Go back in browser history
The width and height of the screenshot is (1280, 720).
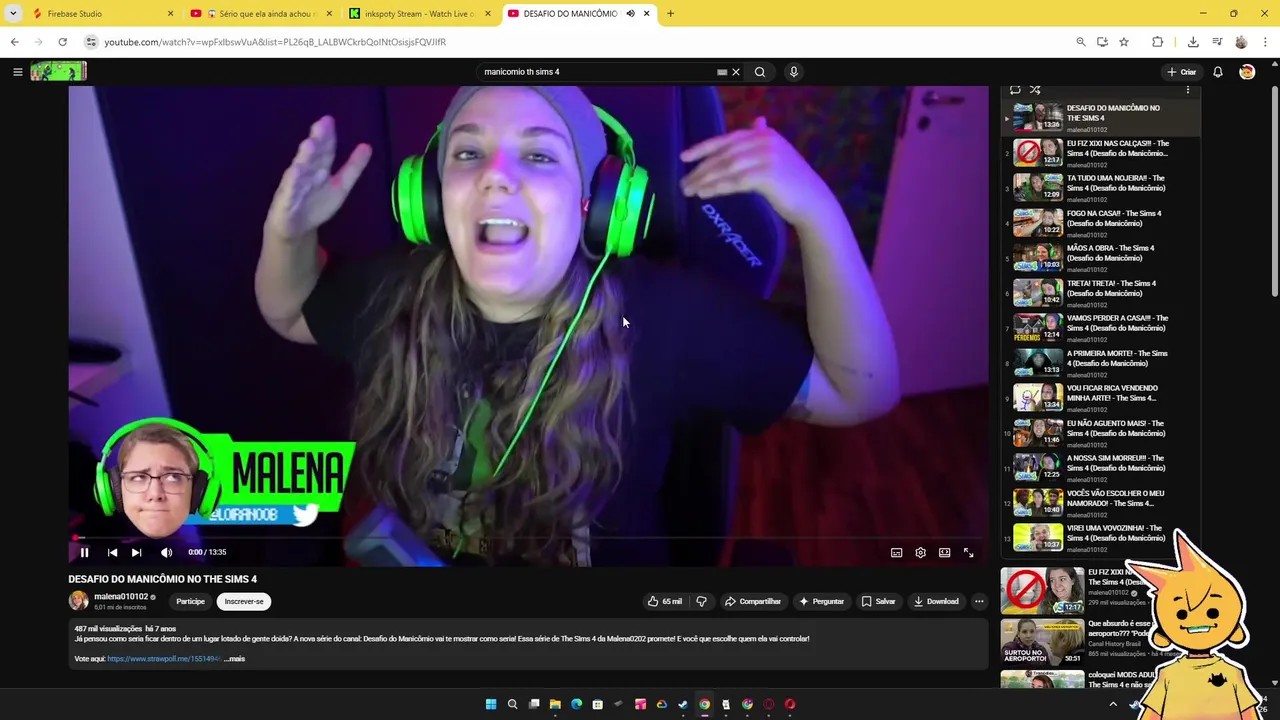pos(14,42)
